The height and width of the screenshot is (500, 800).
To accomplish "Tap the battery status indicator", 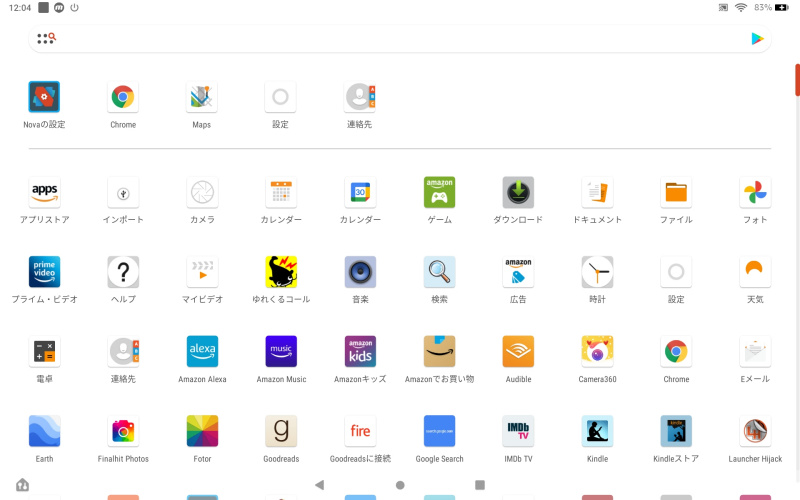I will click(x=782, y=8).
